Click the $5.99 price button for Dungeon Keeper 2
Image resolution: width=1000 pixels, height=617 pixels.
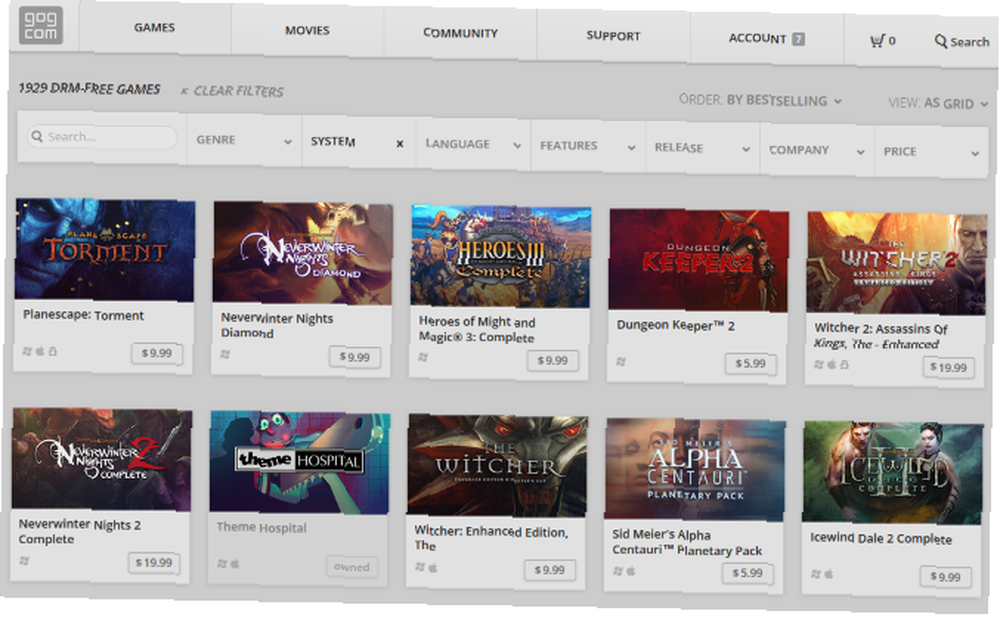pos(751,363)
